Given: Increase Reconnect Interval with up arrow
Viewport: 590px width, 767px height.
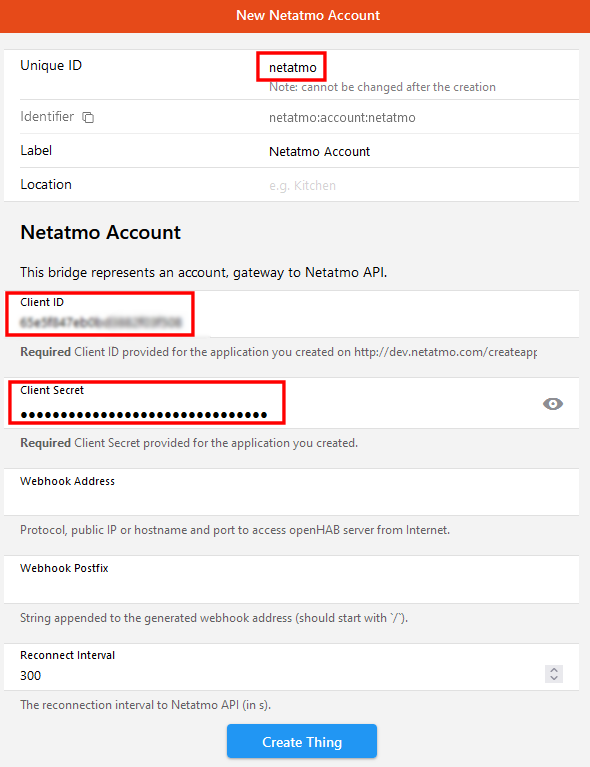Looking at the screenshot, I should 554,670.
